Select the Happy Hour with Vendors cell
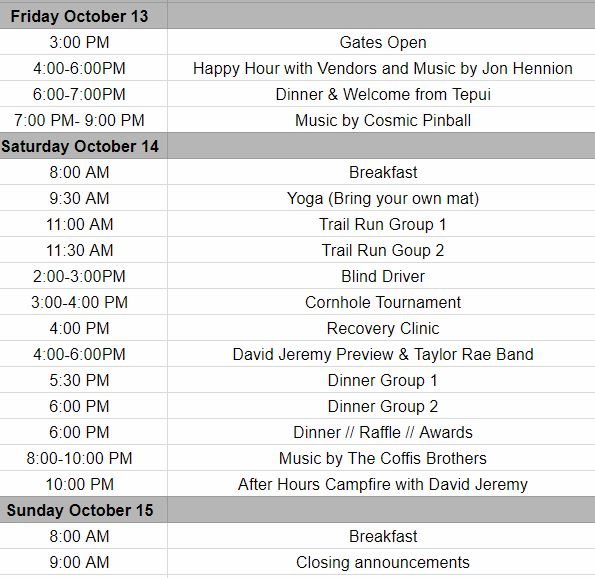This screenshot has width=595, height=578. click(381, 68)
